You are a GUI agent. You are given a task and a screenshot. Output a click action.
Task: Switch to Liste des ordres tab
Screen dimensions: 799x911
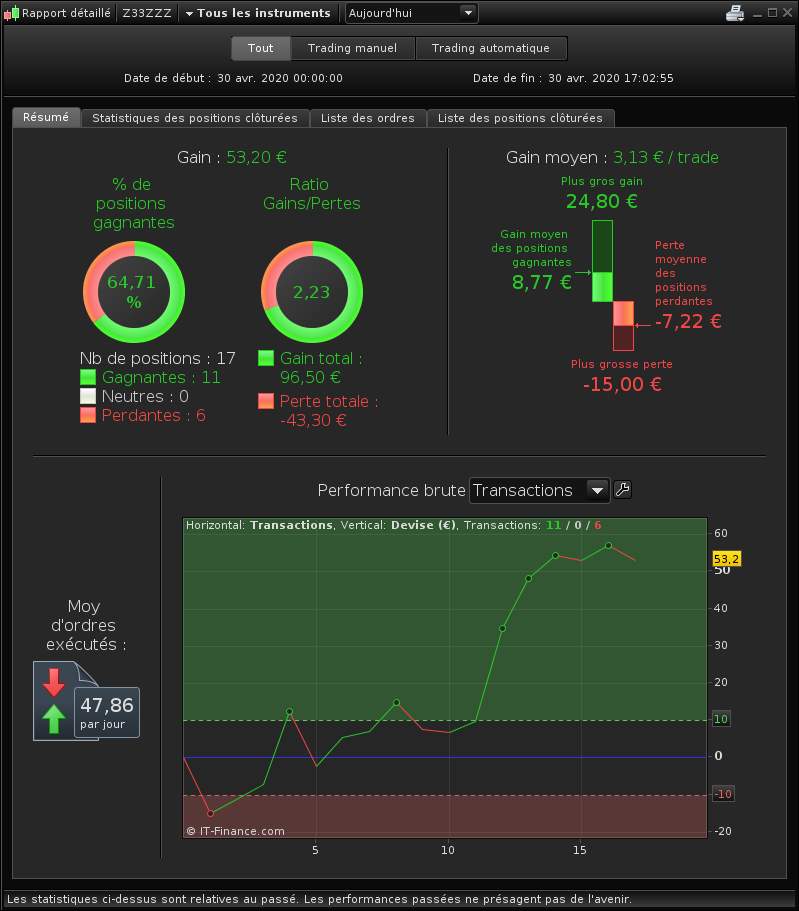368,118
